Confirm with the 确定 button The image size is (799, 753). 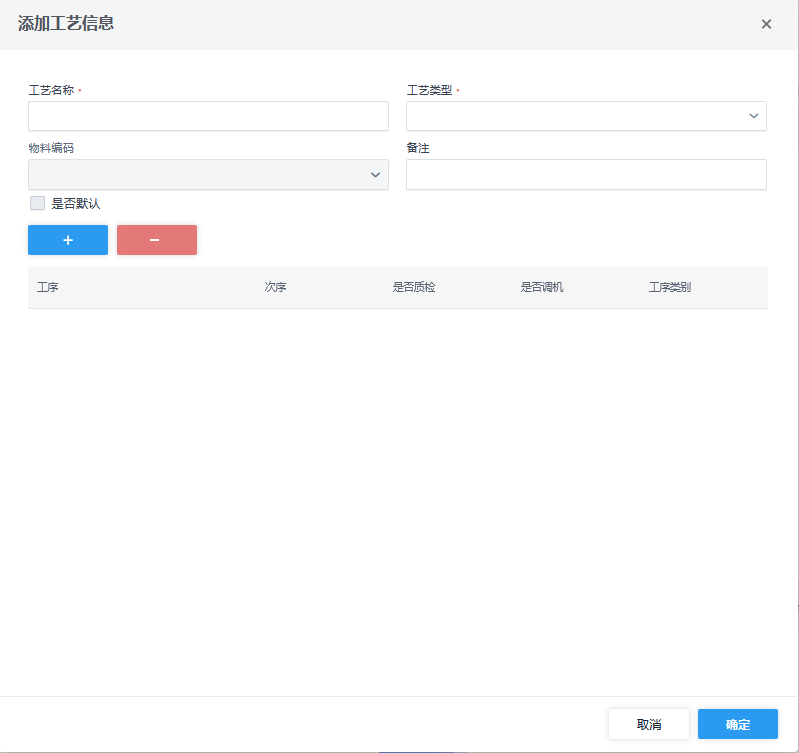(x=737, y=724)
